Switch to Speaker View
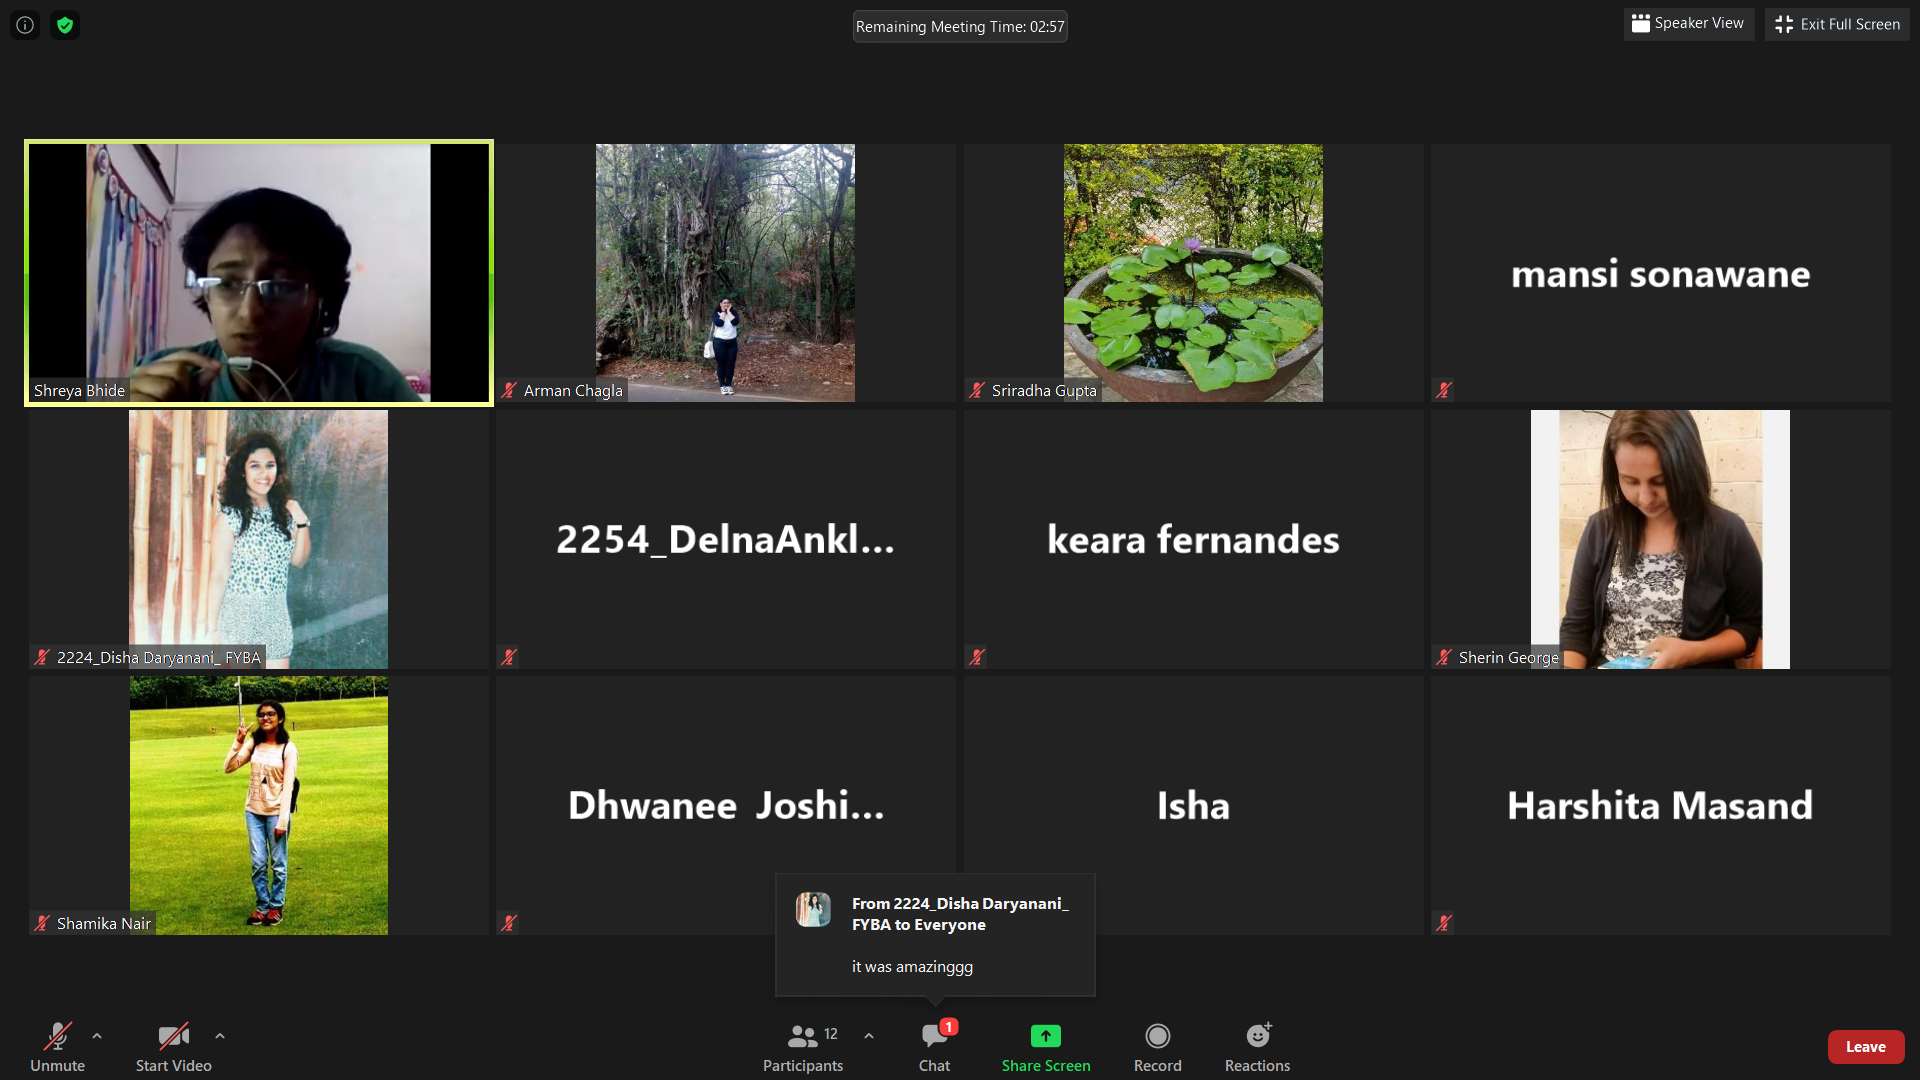This screenshot has height=1080, width=1920. (1688, 24)
